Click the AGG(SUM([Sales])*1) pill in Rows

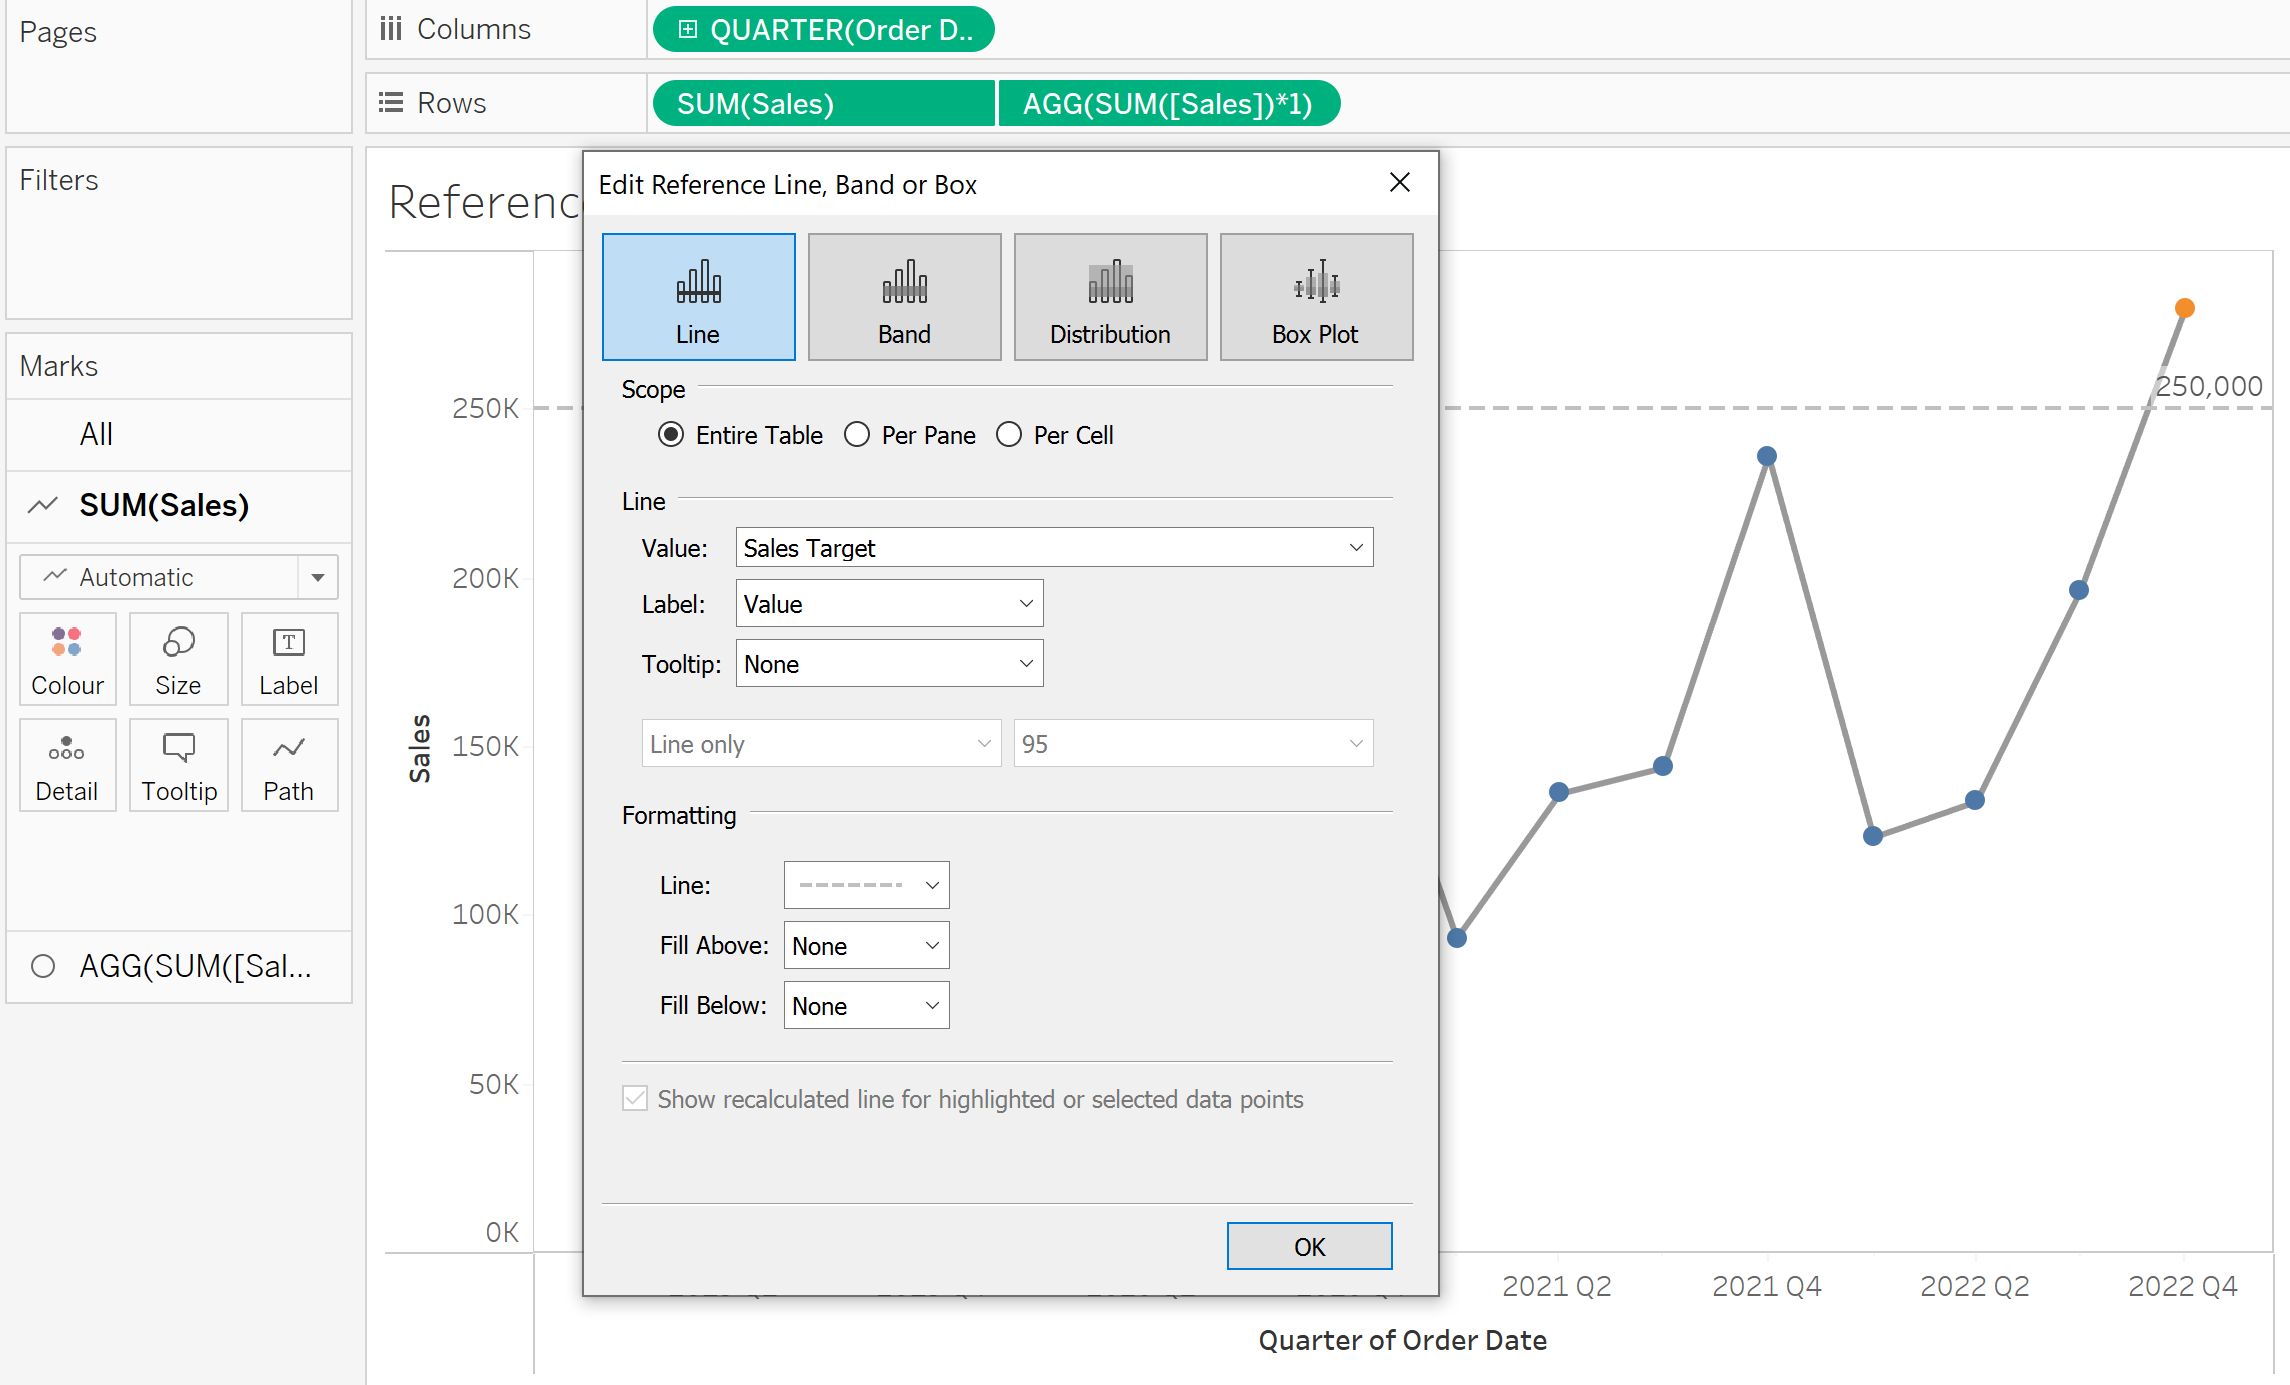click(x=1167, y=104)
